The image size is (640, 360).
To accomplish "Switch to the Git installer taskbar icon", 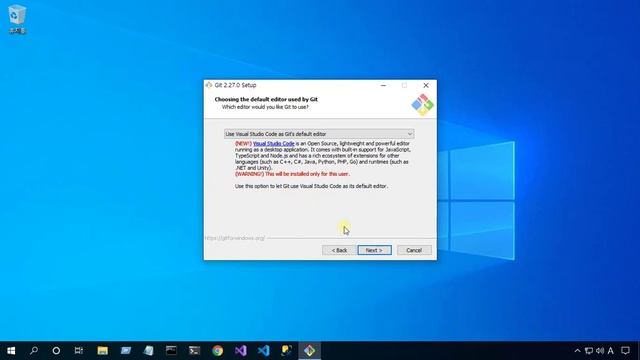I will click(309, 351).
